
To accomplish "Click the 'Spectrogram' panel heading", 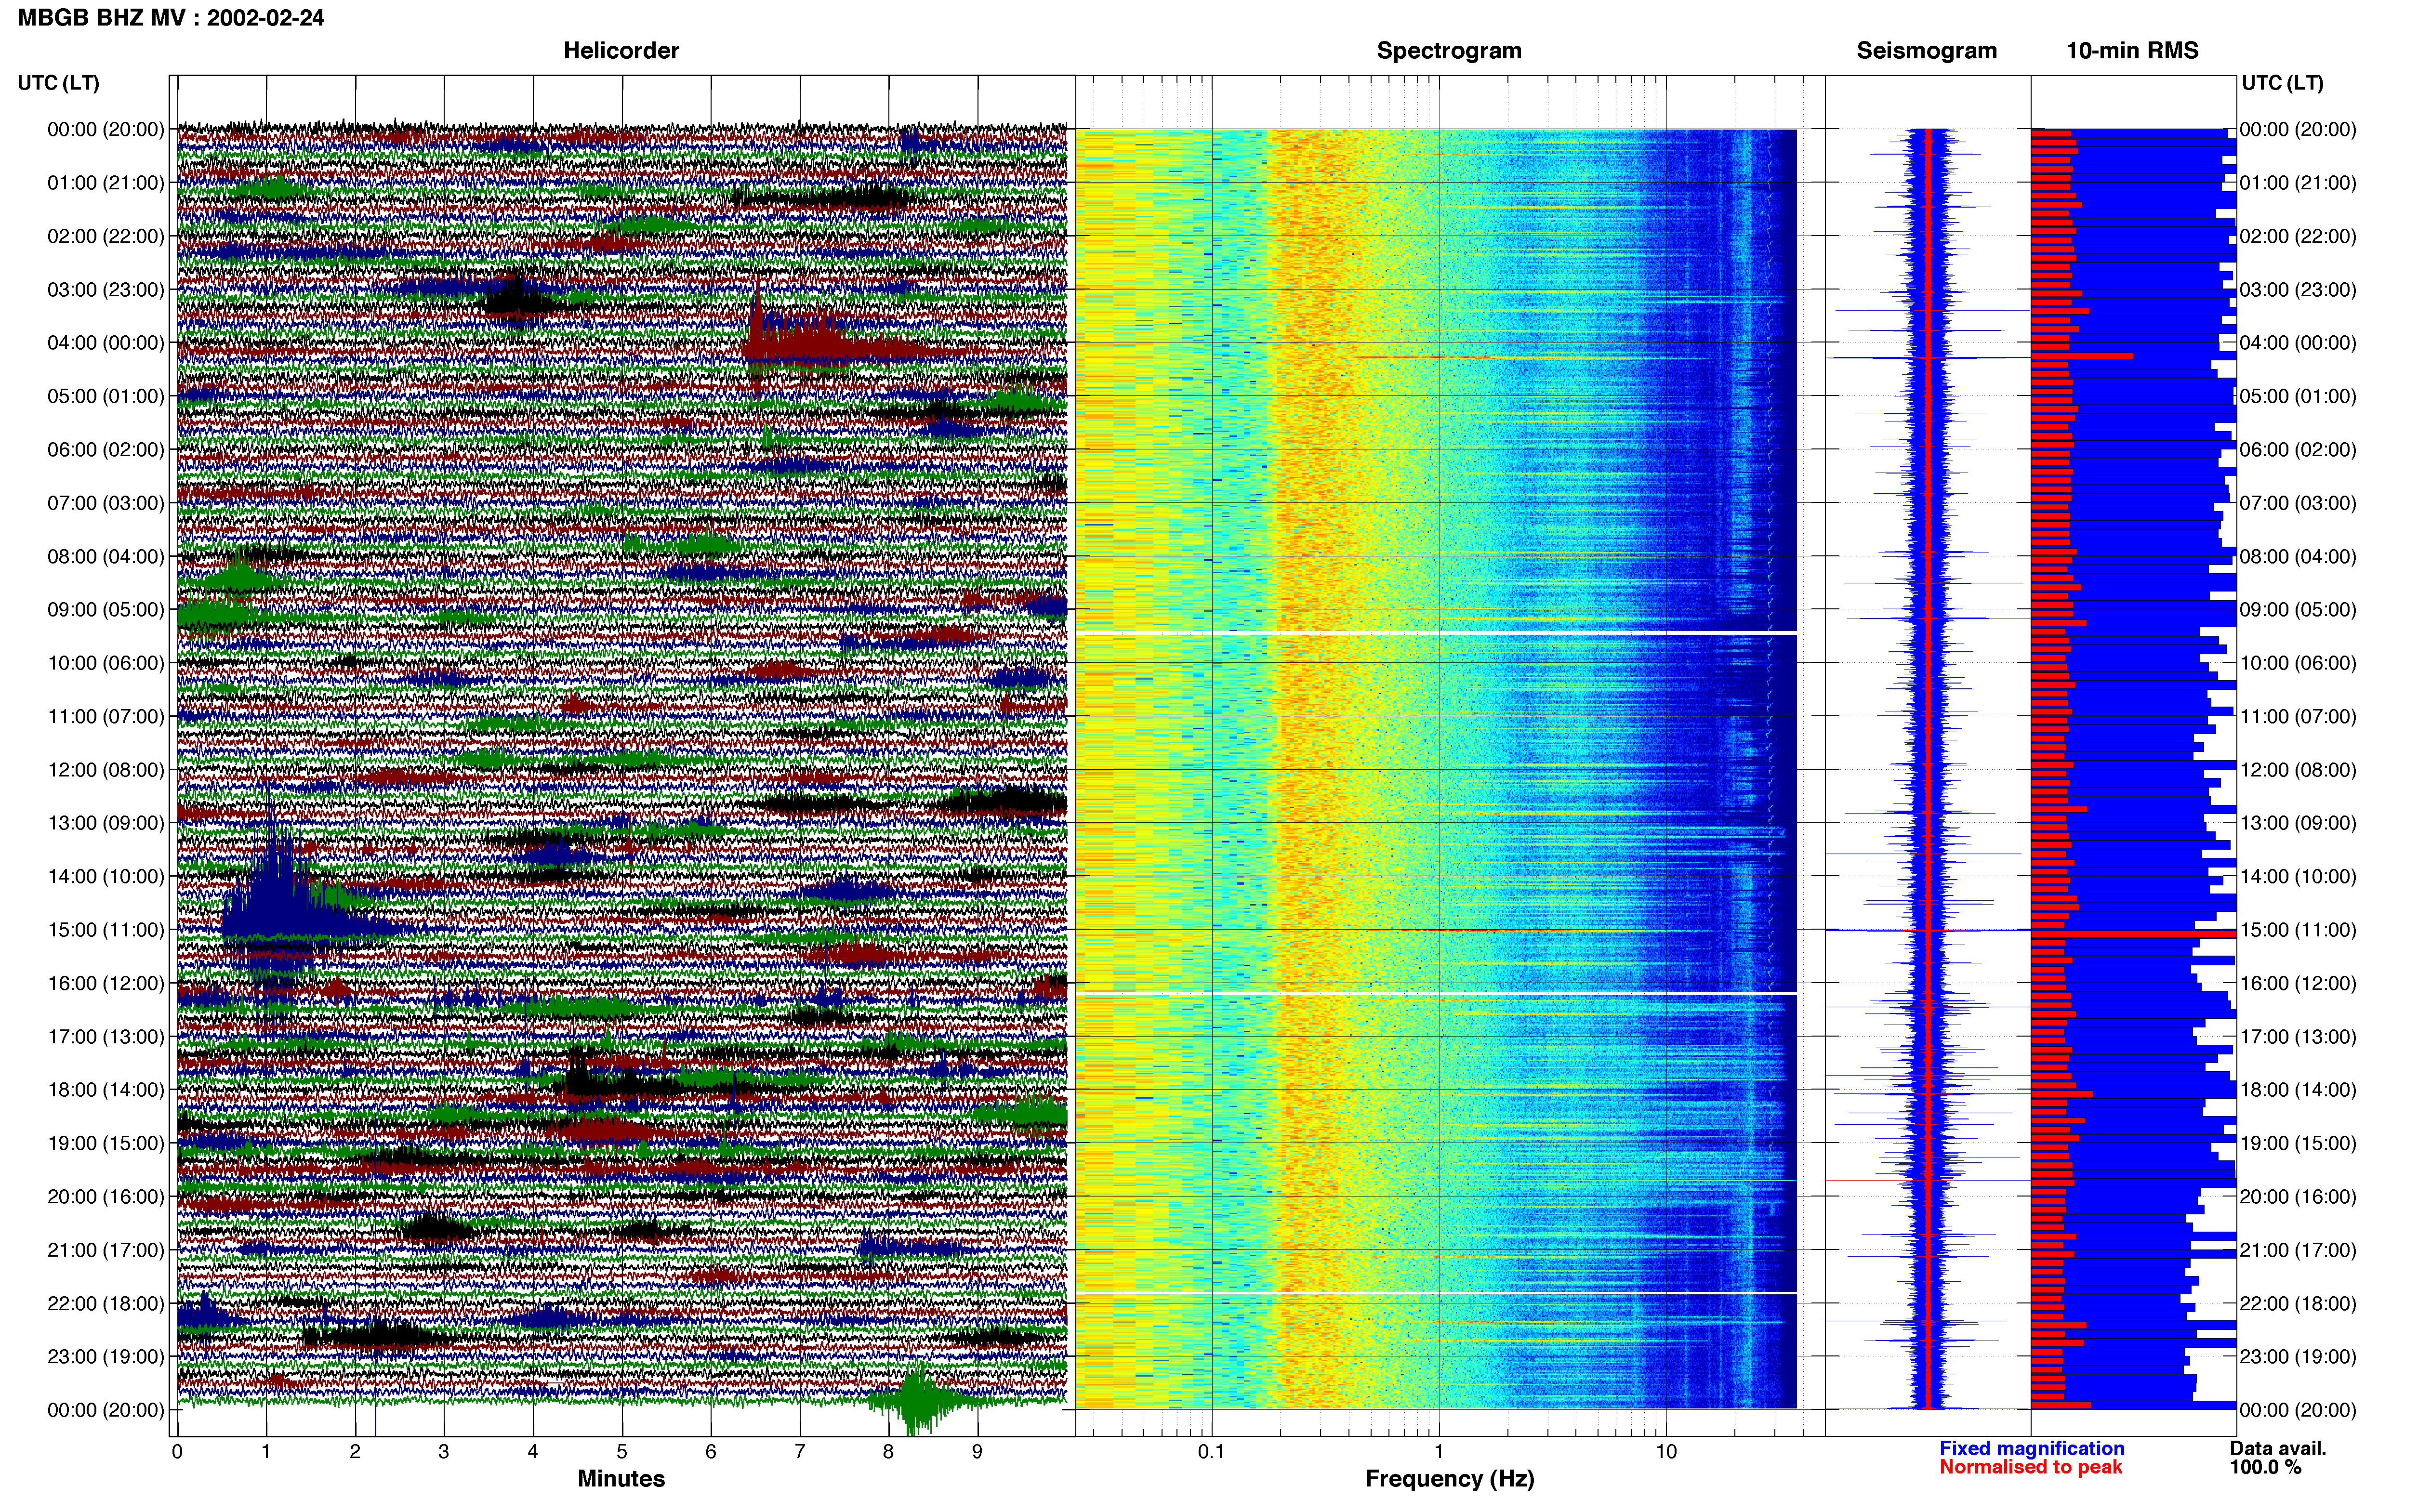I will [1449, 50].
